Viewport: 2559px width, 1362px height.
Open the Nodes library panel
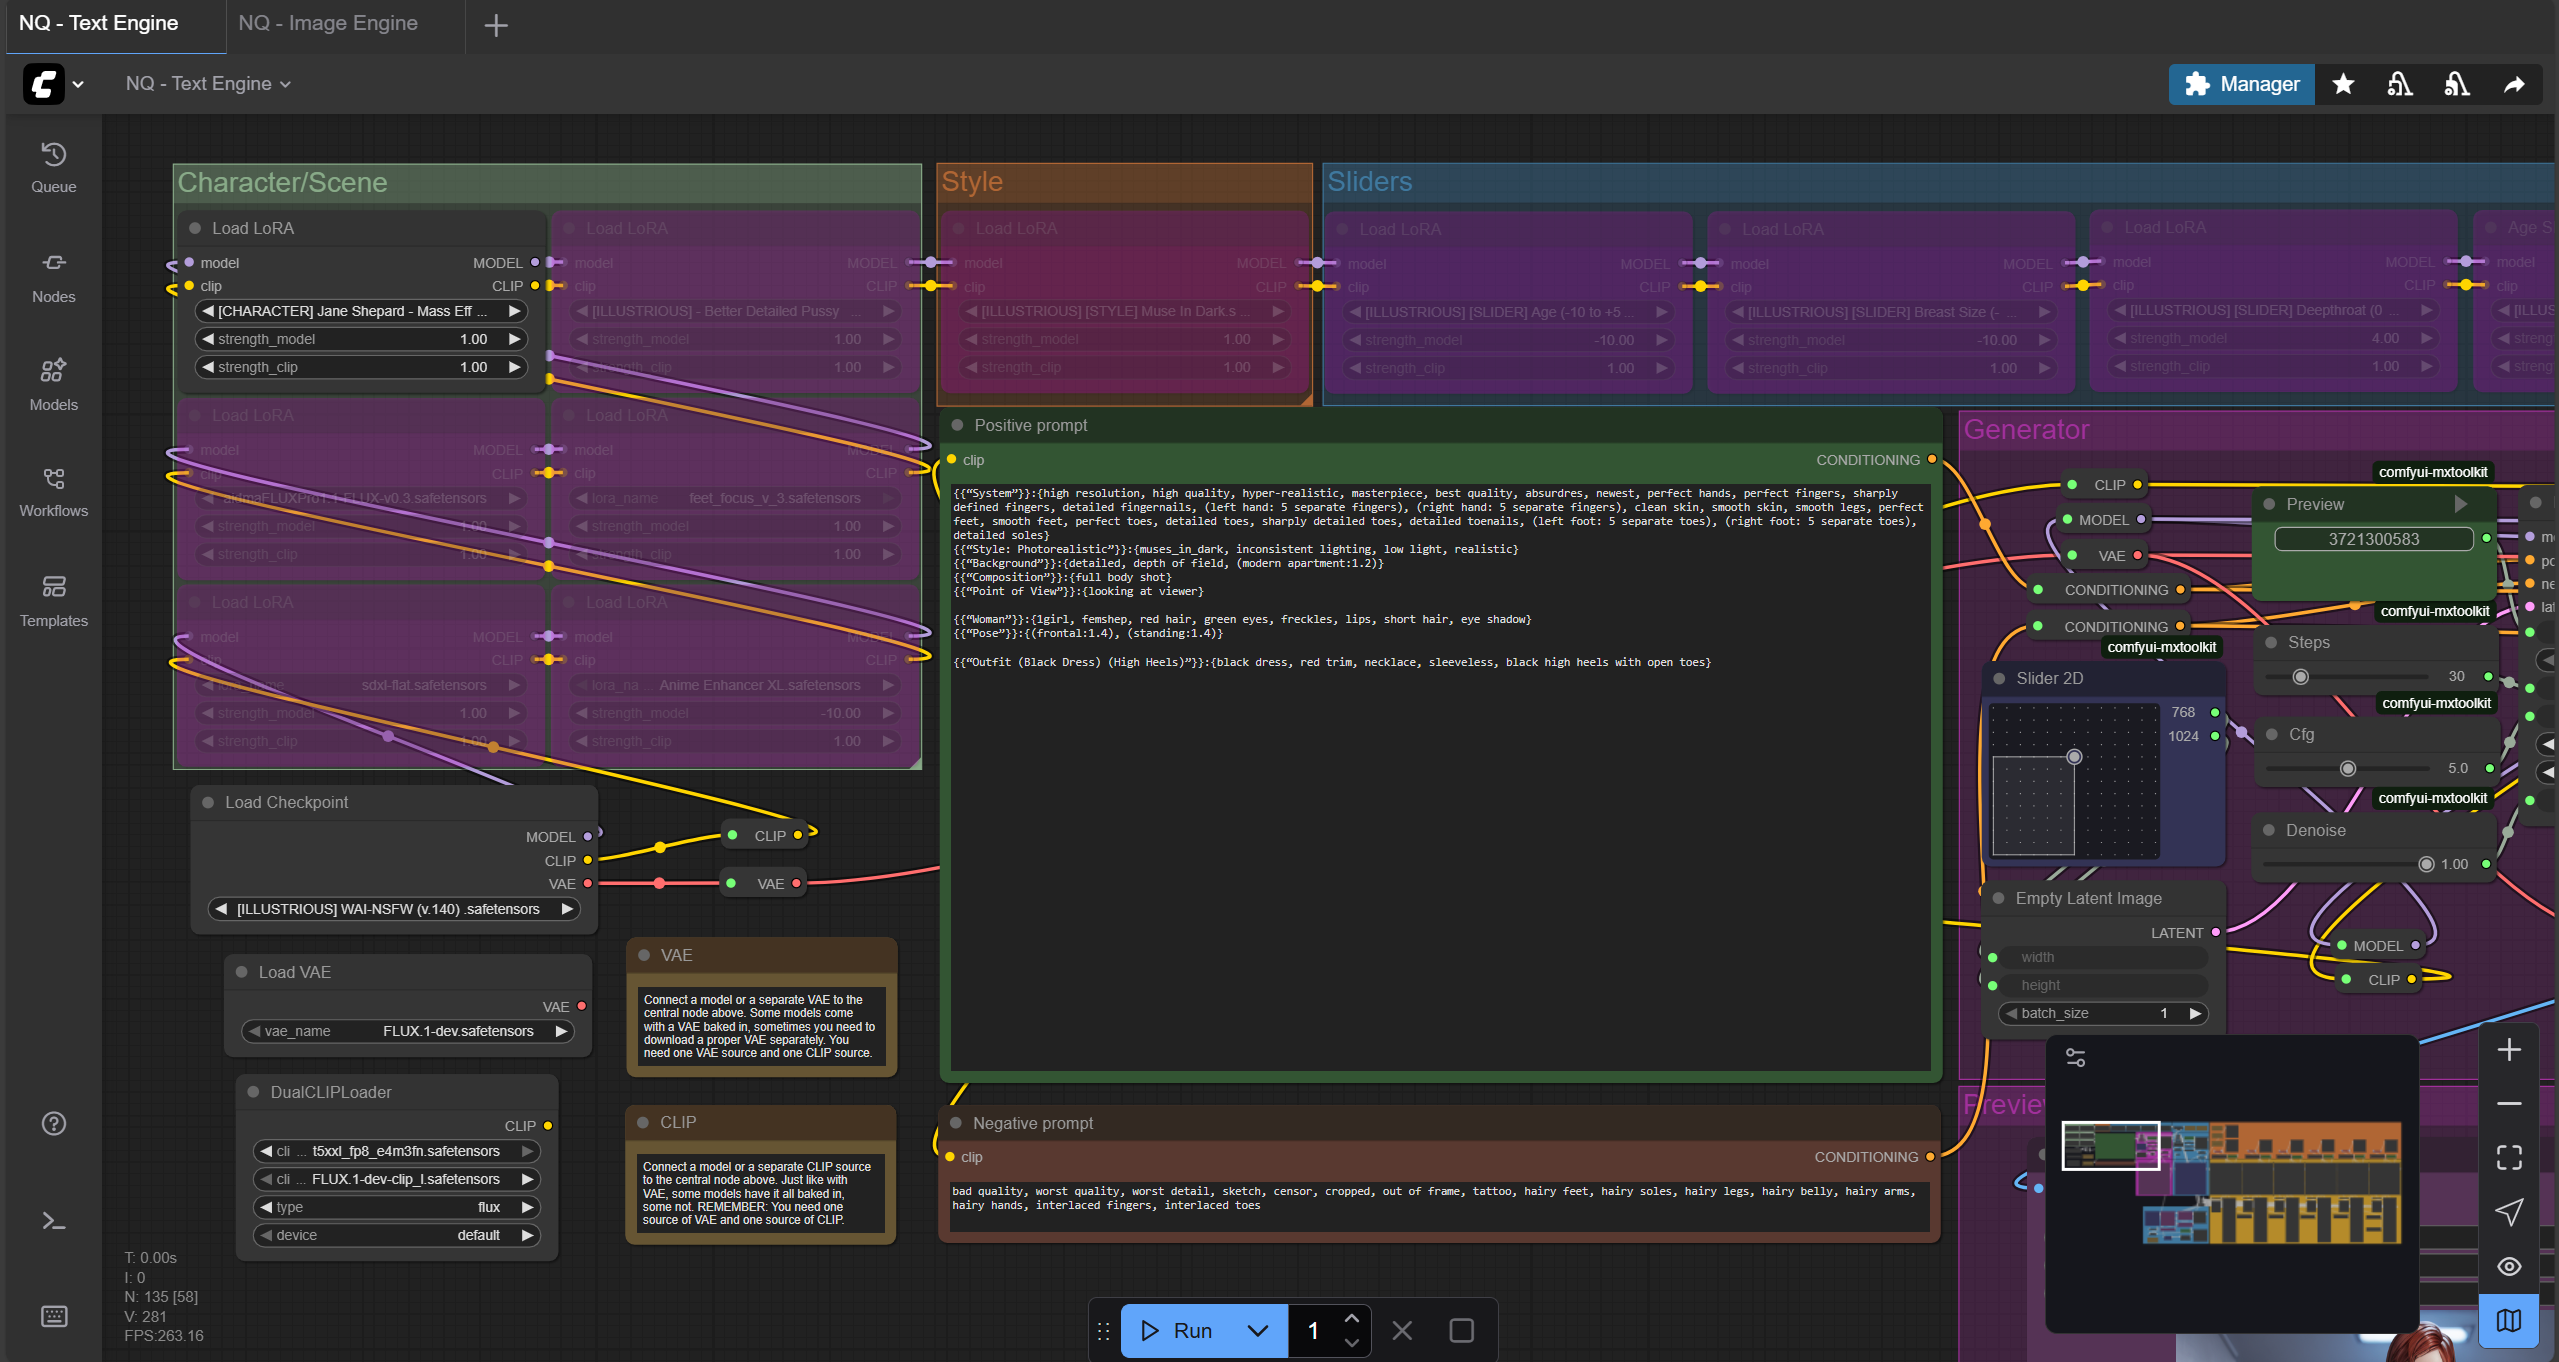[x=53, y=276]
